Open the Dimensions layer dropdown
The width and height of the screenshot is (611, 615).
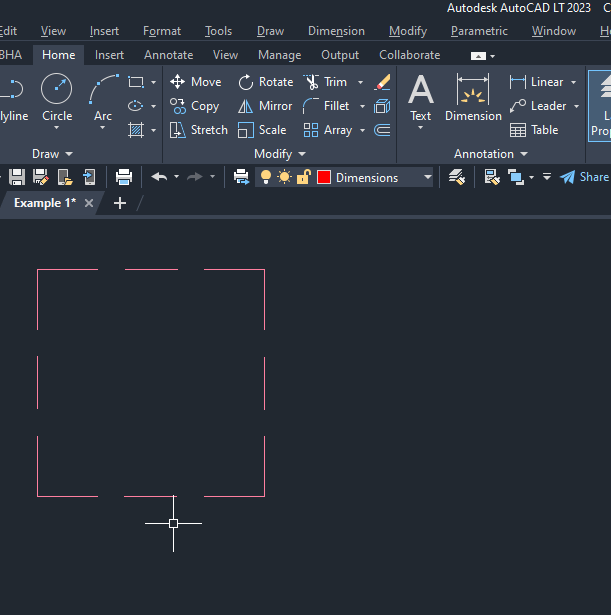point(428,177)
